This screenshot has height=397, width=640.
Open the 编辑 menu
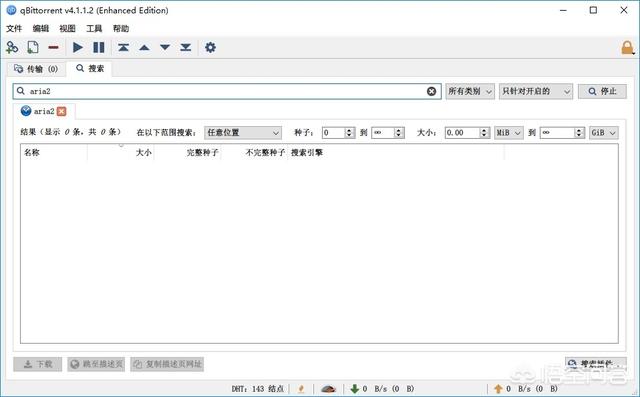point(41,29)
